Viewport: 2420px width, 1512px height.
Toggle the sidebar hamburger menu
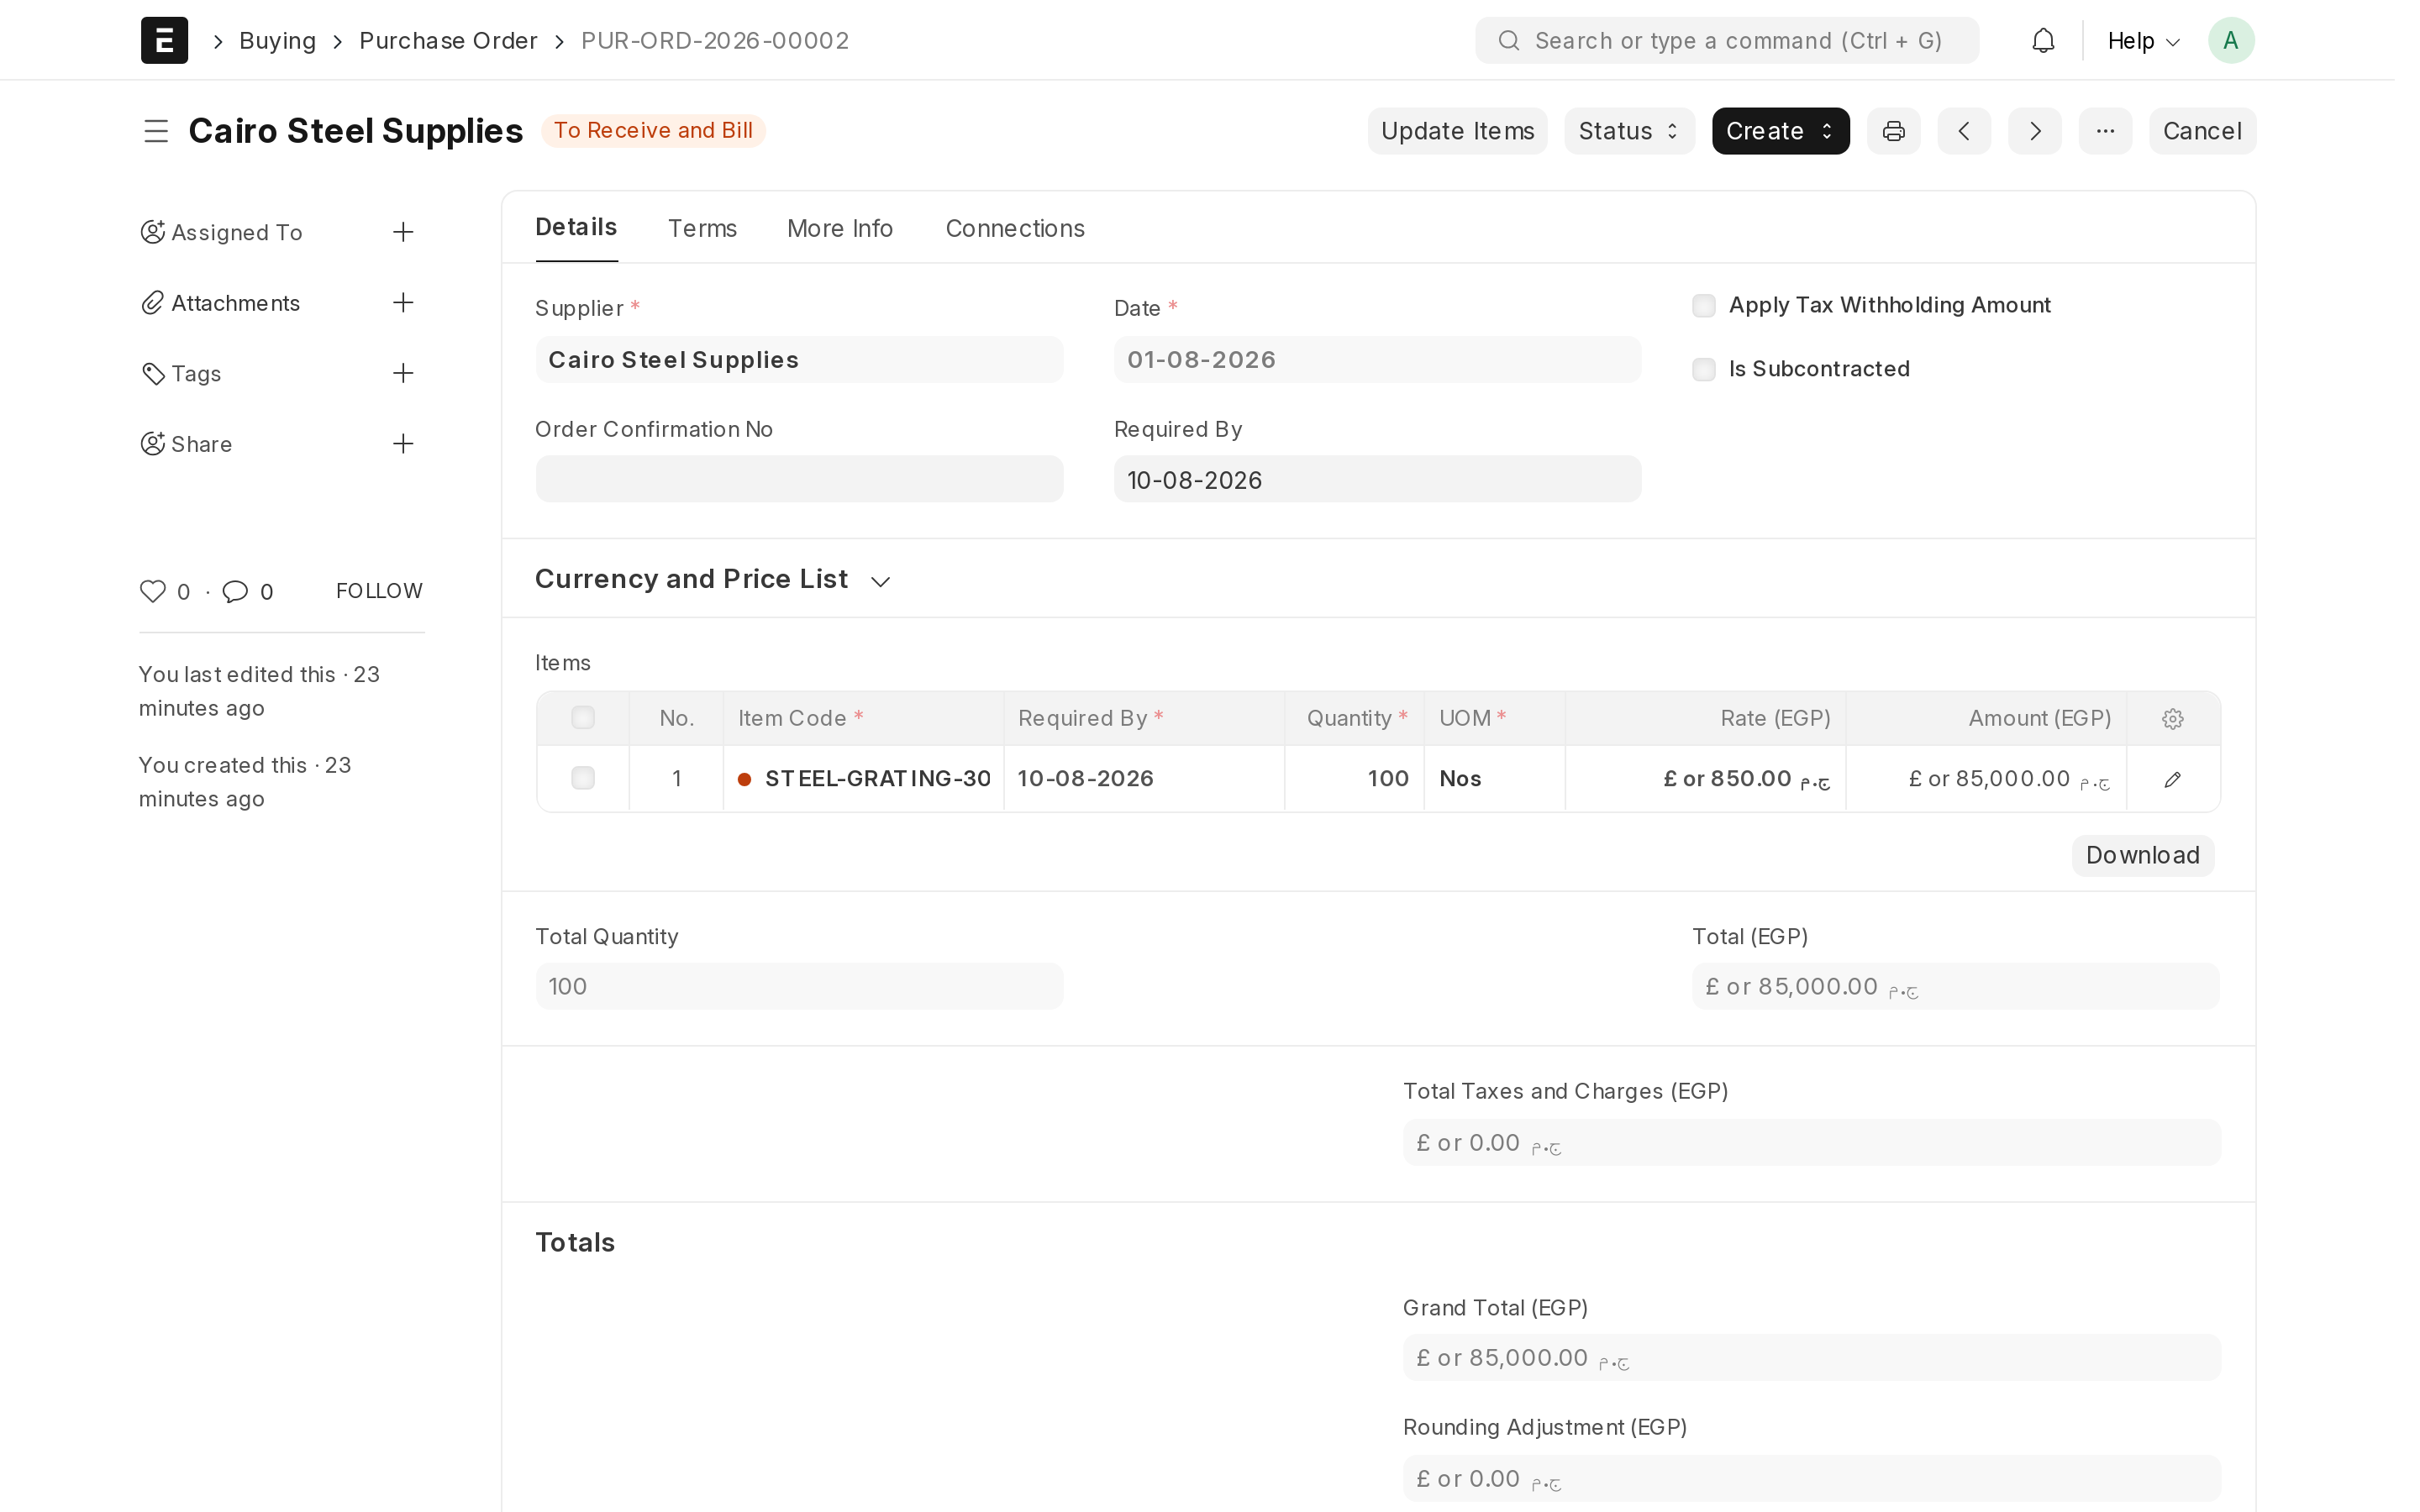156,131
